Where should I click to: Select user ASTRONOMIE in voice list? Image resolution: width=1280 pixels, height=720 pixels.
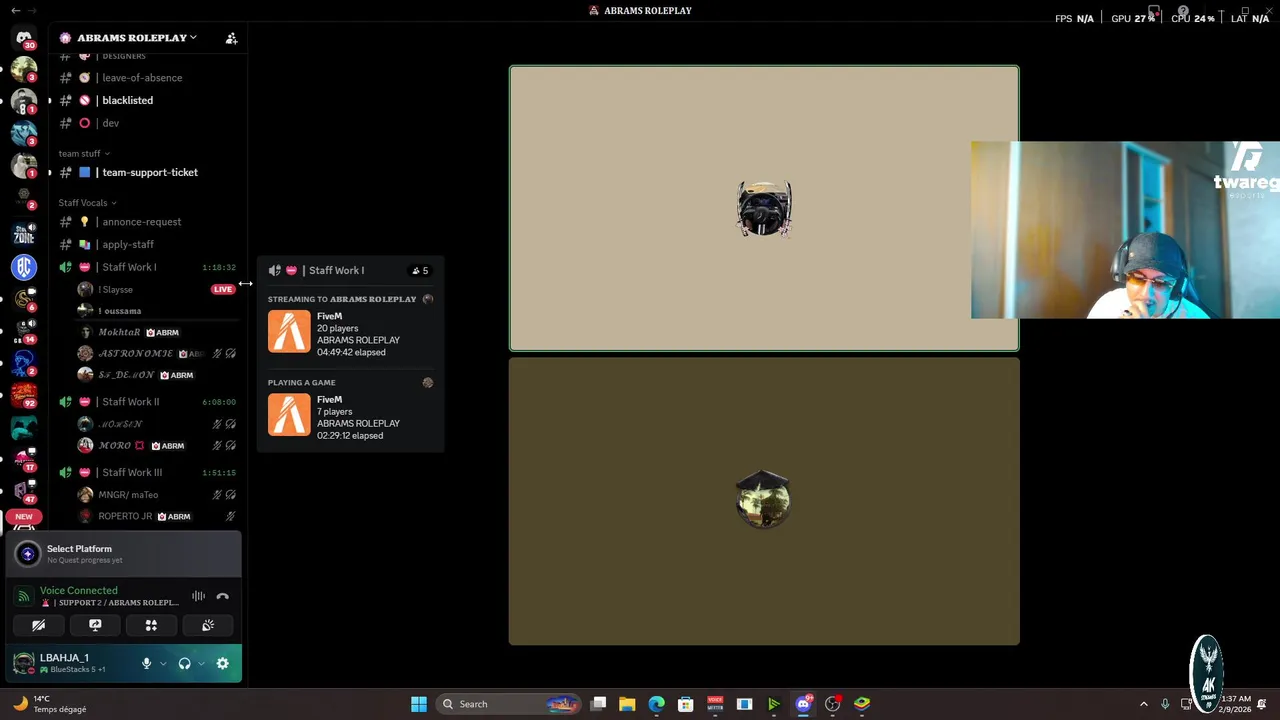(x=157, y=354)
